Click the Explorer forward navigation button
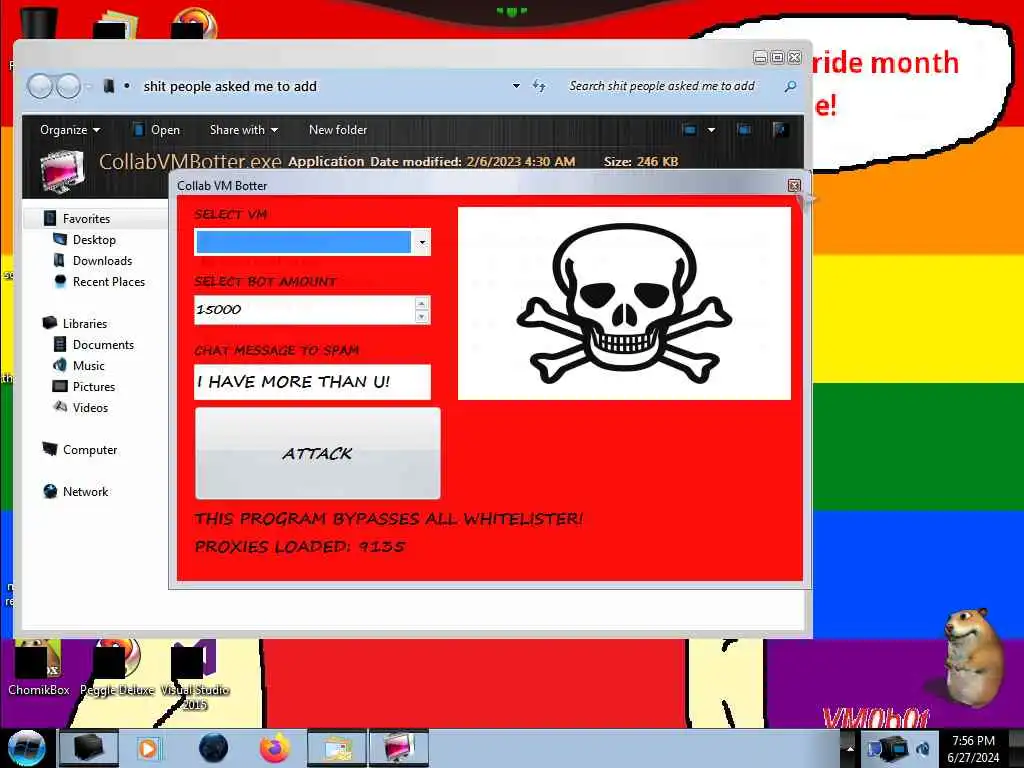 (68, 86)
